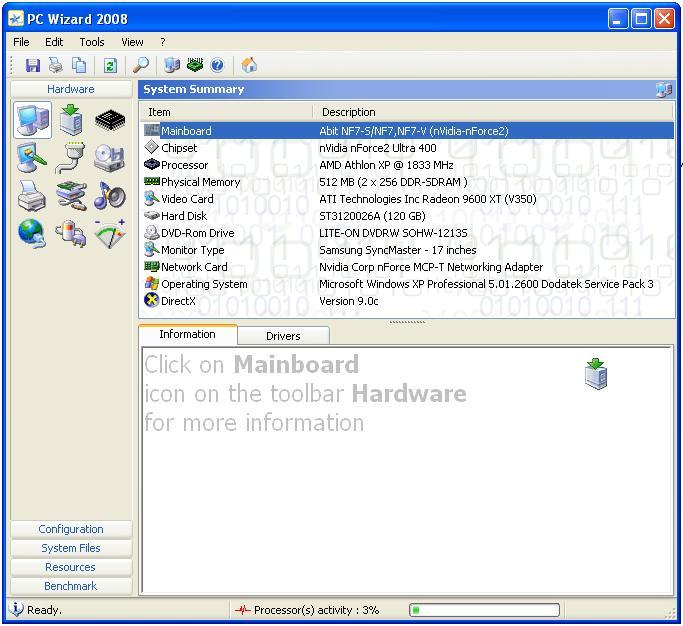The width and height of the screenshot is (683, 626).
Task: Open the Devices cards icon in Hardware panel
Action: click(x=71, y=196)
